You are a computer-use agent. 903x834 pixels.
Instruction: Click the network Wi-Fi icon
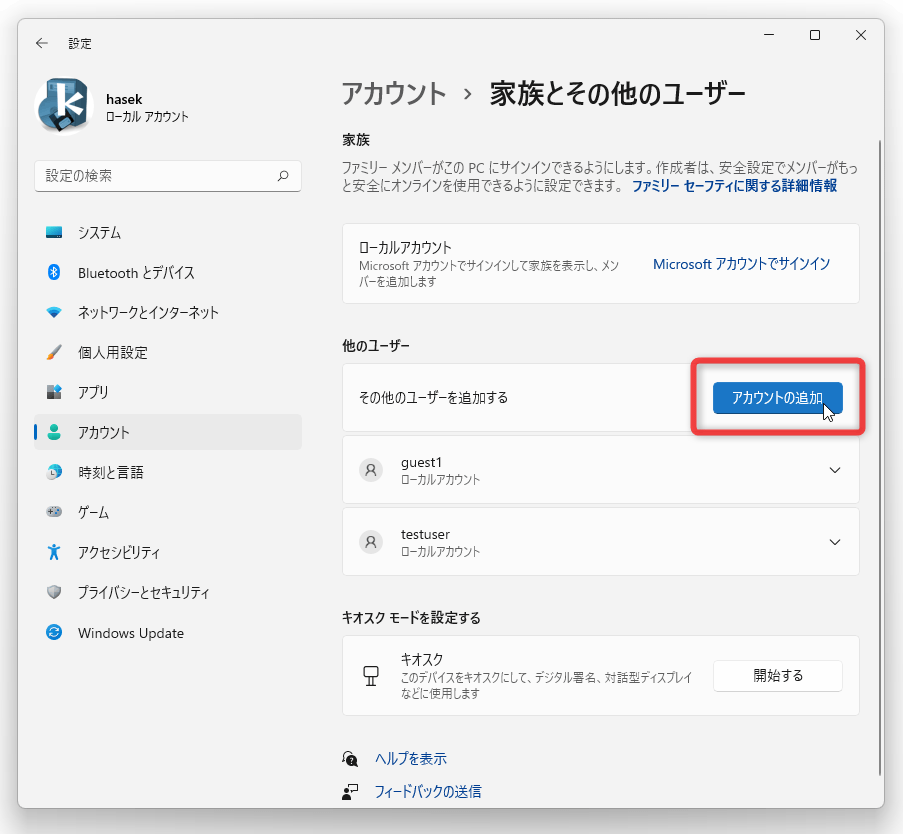(x=54, y=313)
